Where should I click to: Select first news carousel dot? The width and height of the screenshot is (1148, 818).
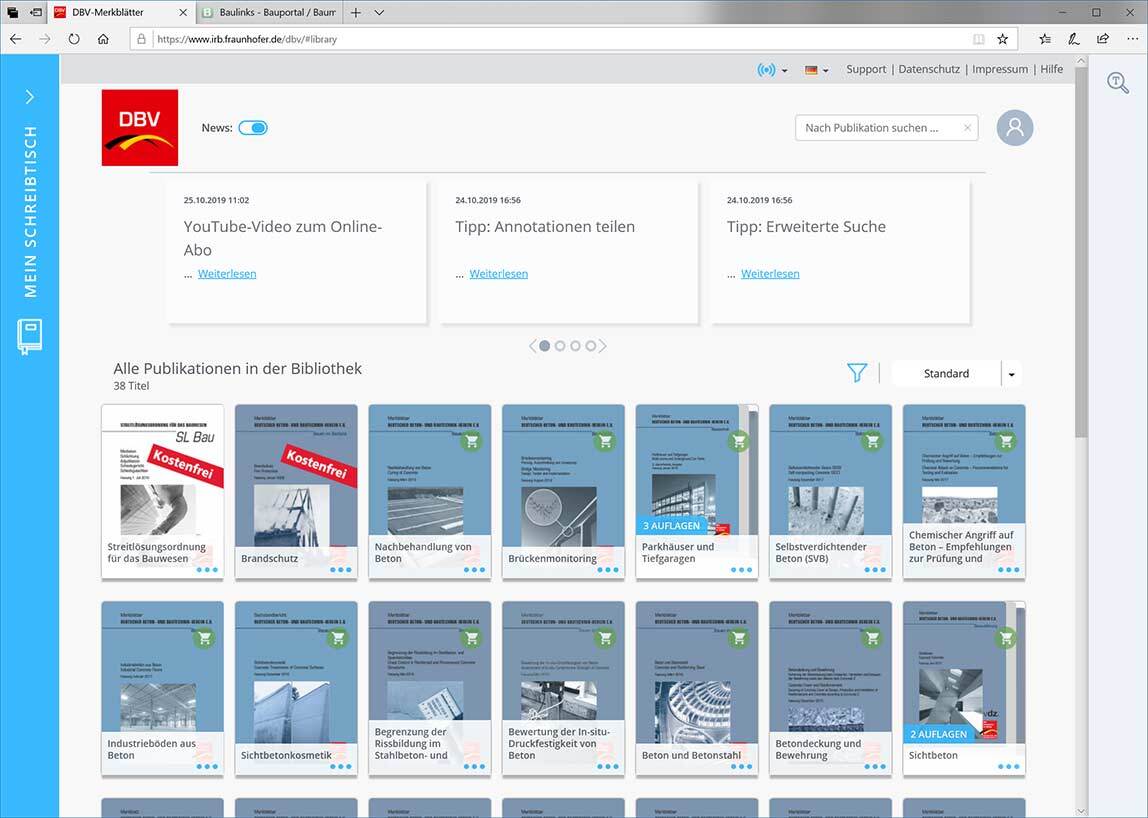tap(544, 346)
